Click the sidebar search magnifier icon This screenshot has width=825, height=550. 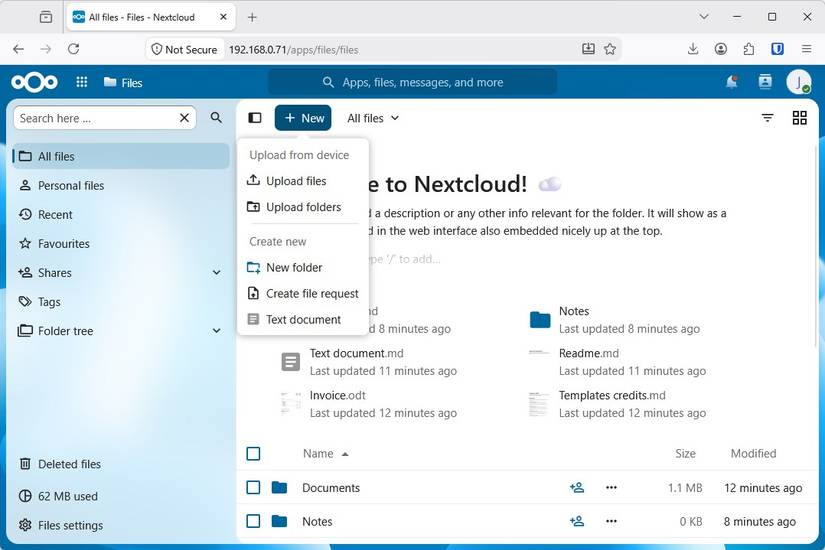pyautogui.click(x=216, y=117)
